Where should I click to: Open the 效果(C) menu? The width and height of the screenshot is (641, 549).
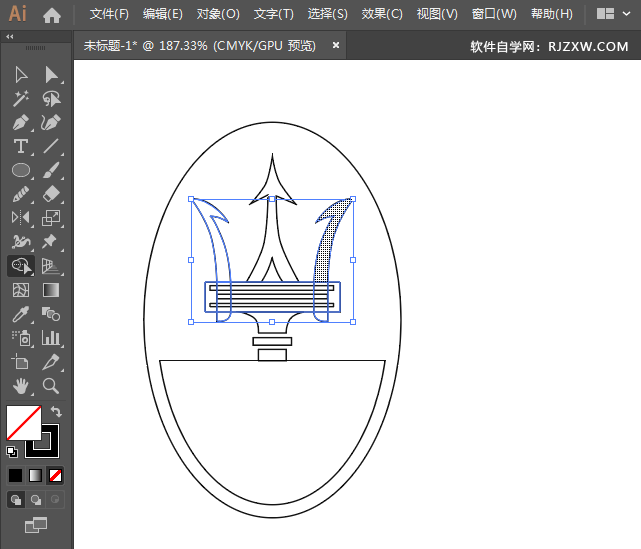pyautogui.click(x=382, y=14)
